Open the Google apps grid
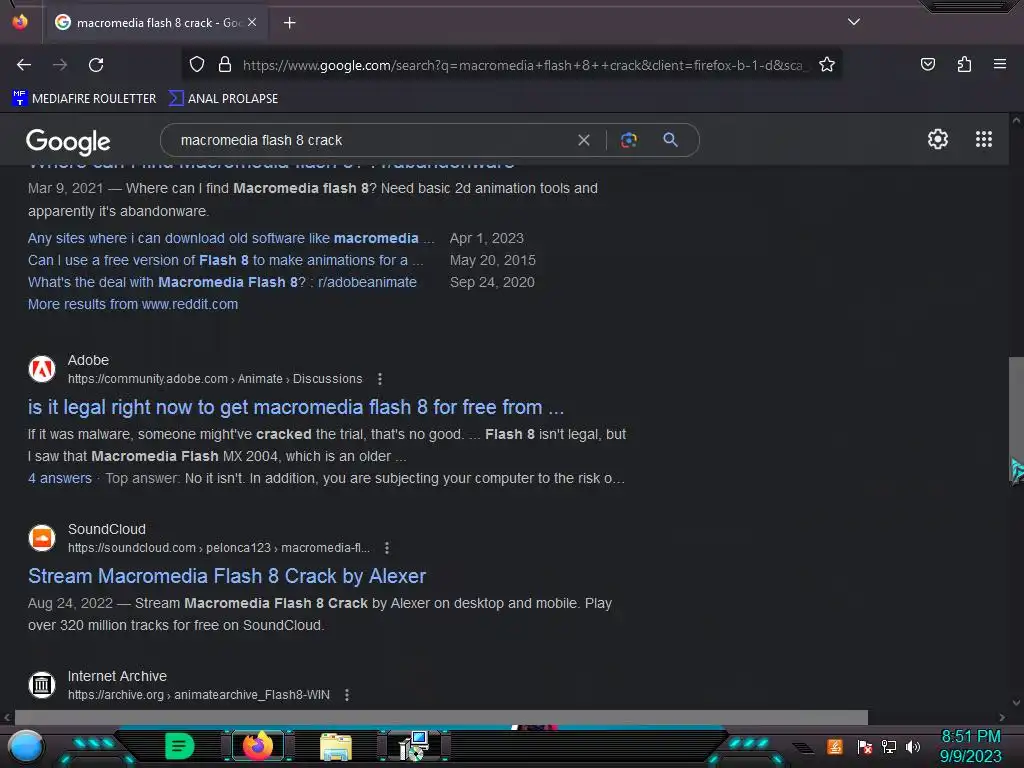Screen dimensions: 1024x768 click(984, 139)
